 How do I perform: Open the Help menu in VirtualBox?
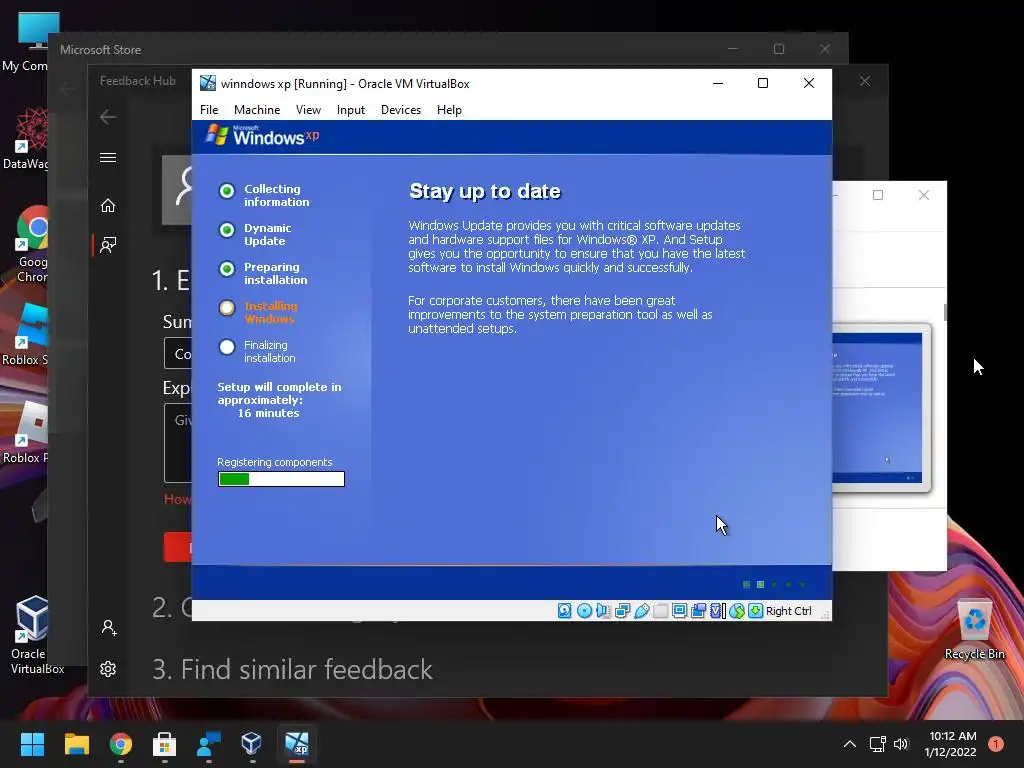coord(449,110)
